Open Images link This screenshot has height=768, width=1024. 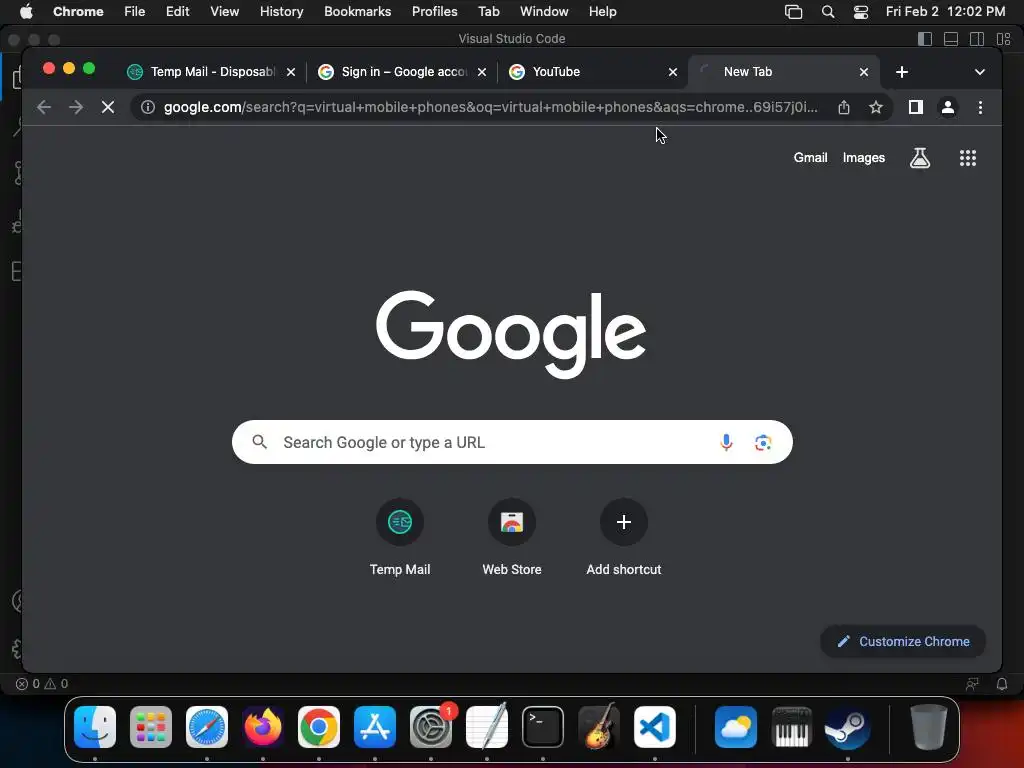pyautogui.click(x=863, y=157)
